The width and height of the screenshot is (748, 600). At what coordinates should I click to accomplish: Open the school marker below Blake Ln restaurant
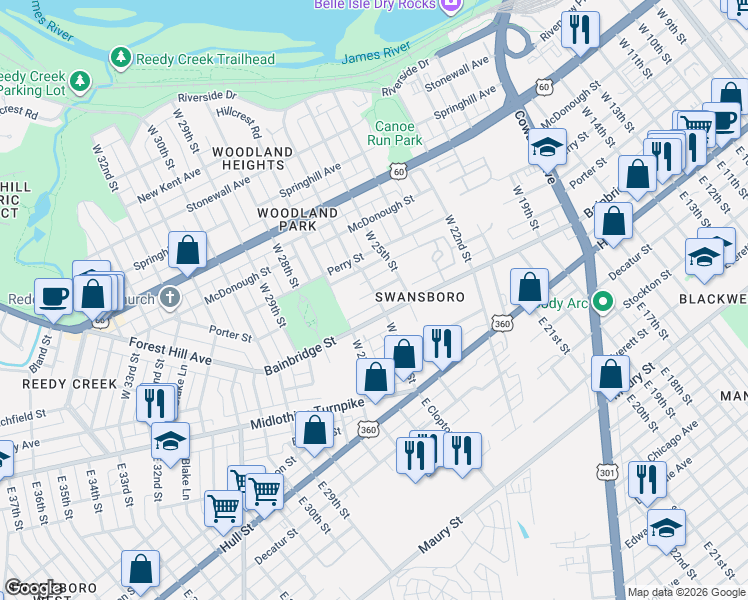coord(170,442)
